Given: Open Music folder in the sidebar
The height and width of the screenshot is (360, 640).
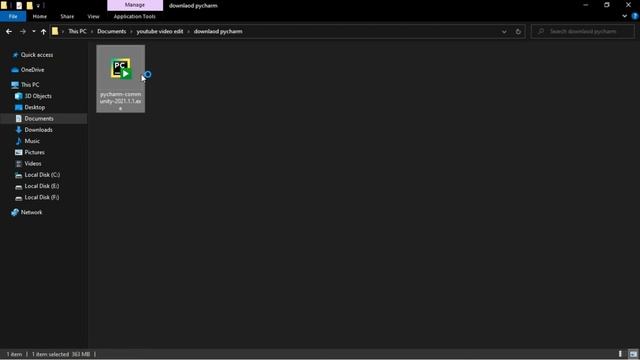Looking at the screenshot, I should (32, 141).
